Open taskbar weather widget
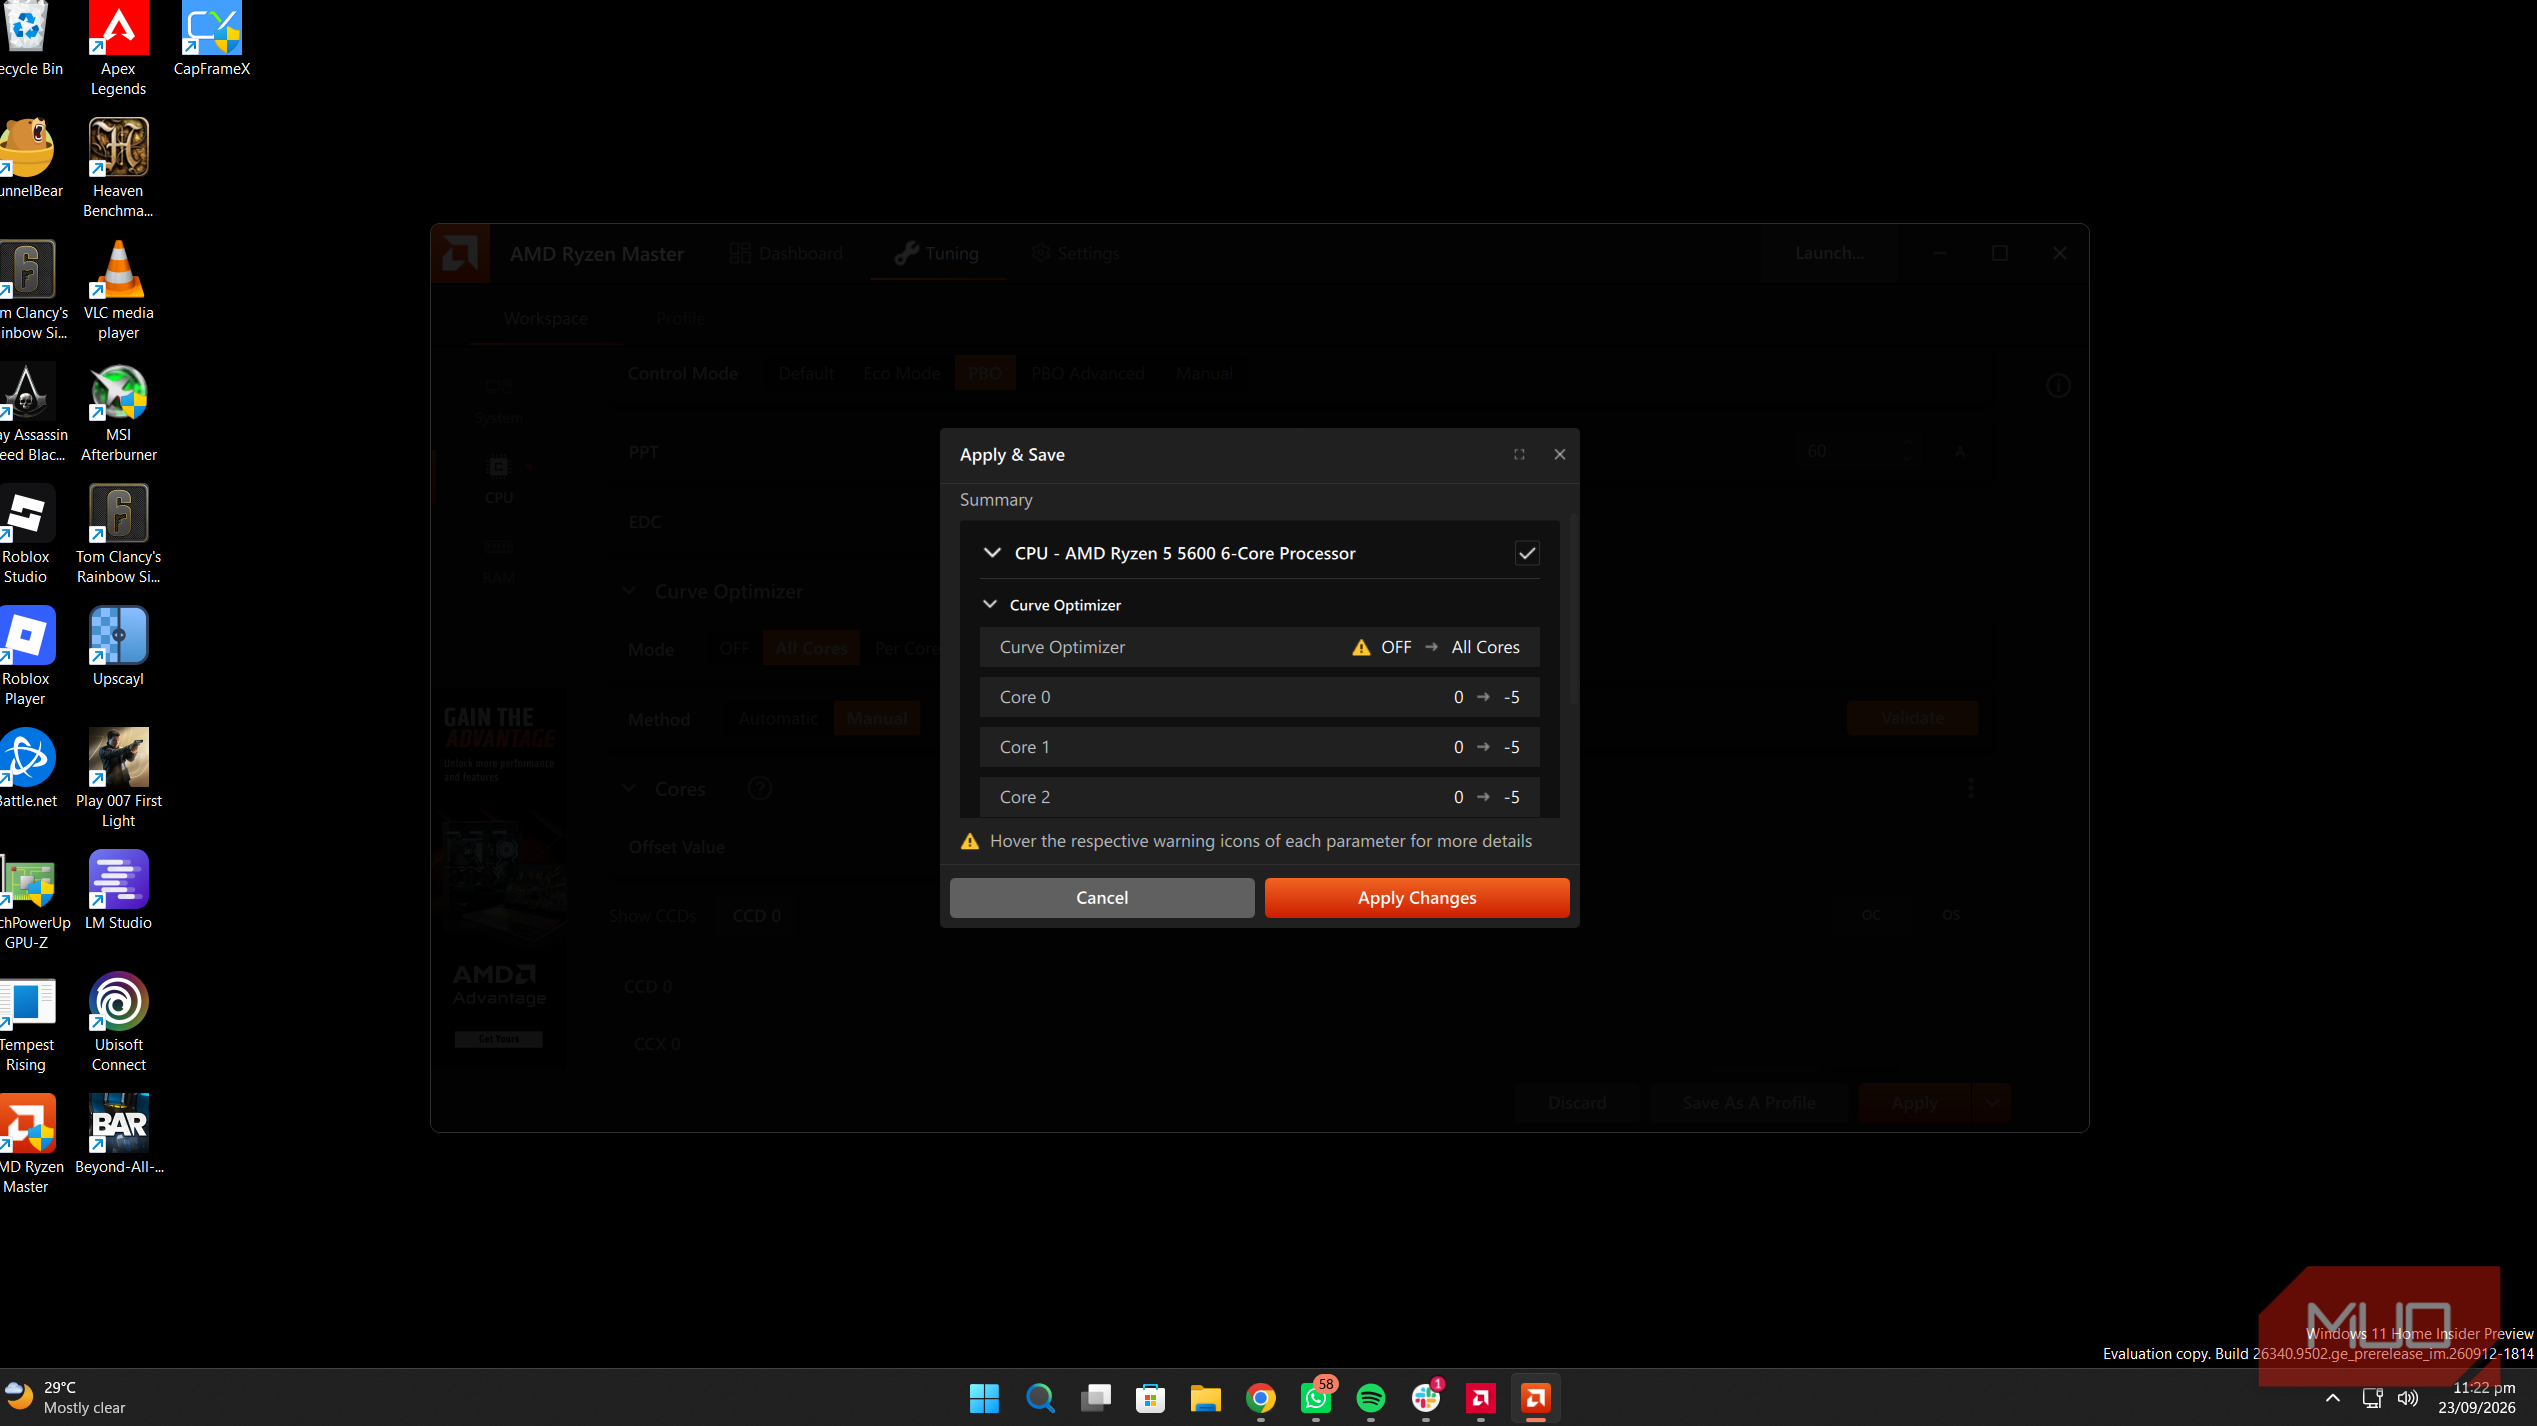 tap(66, 1398)
